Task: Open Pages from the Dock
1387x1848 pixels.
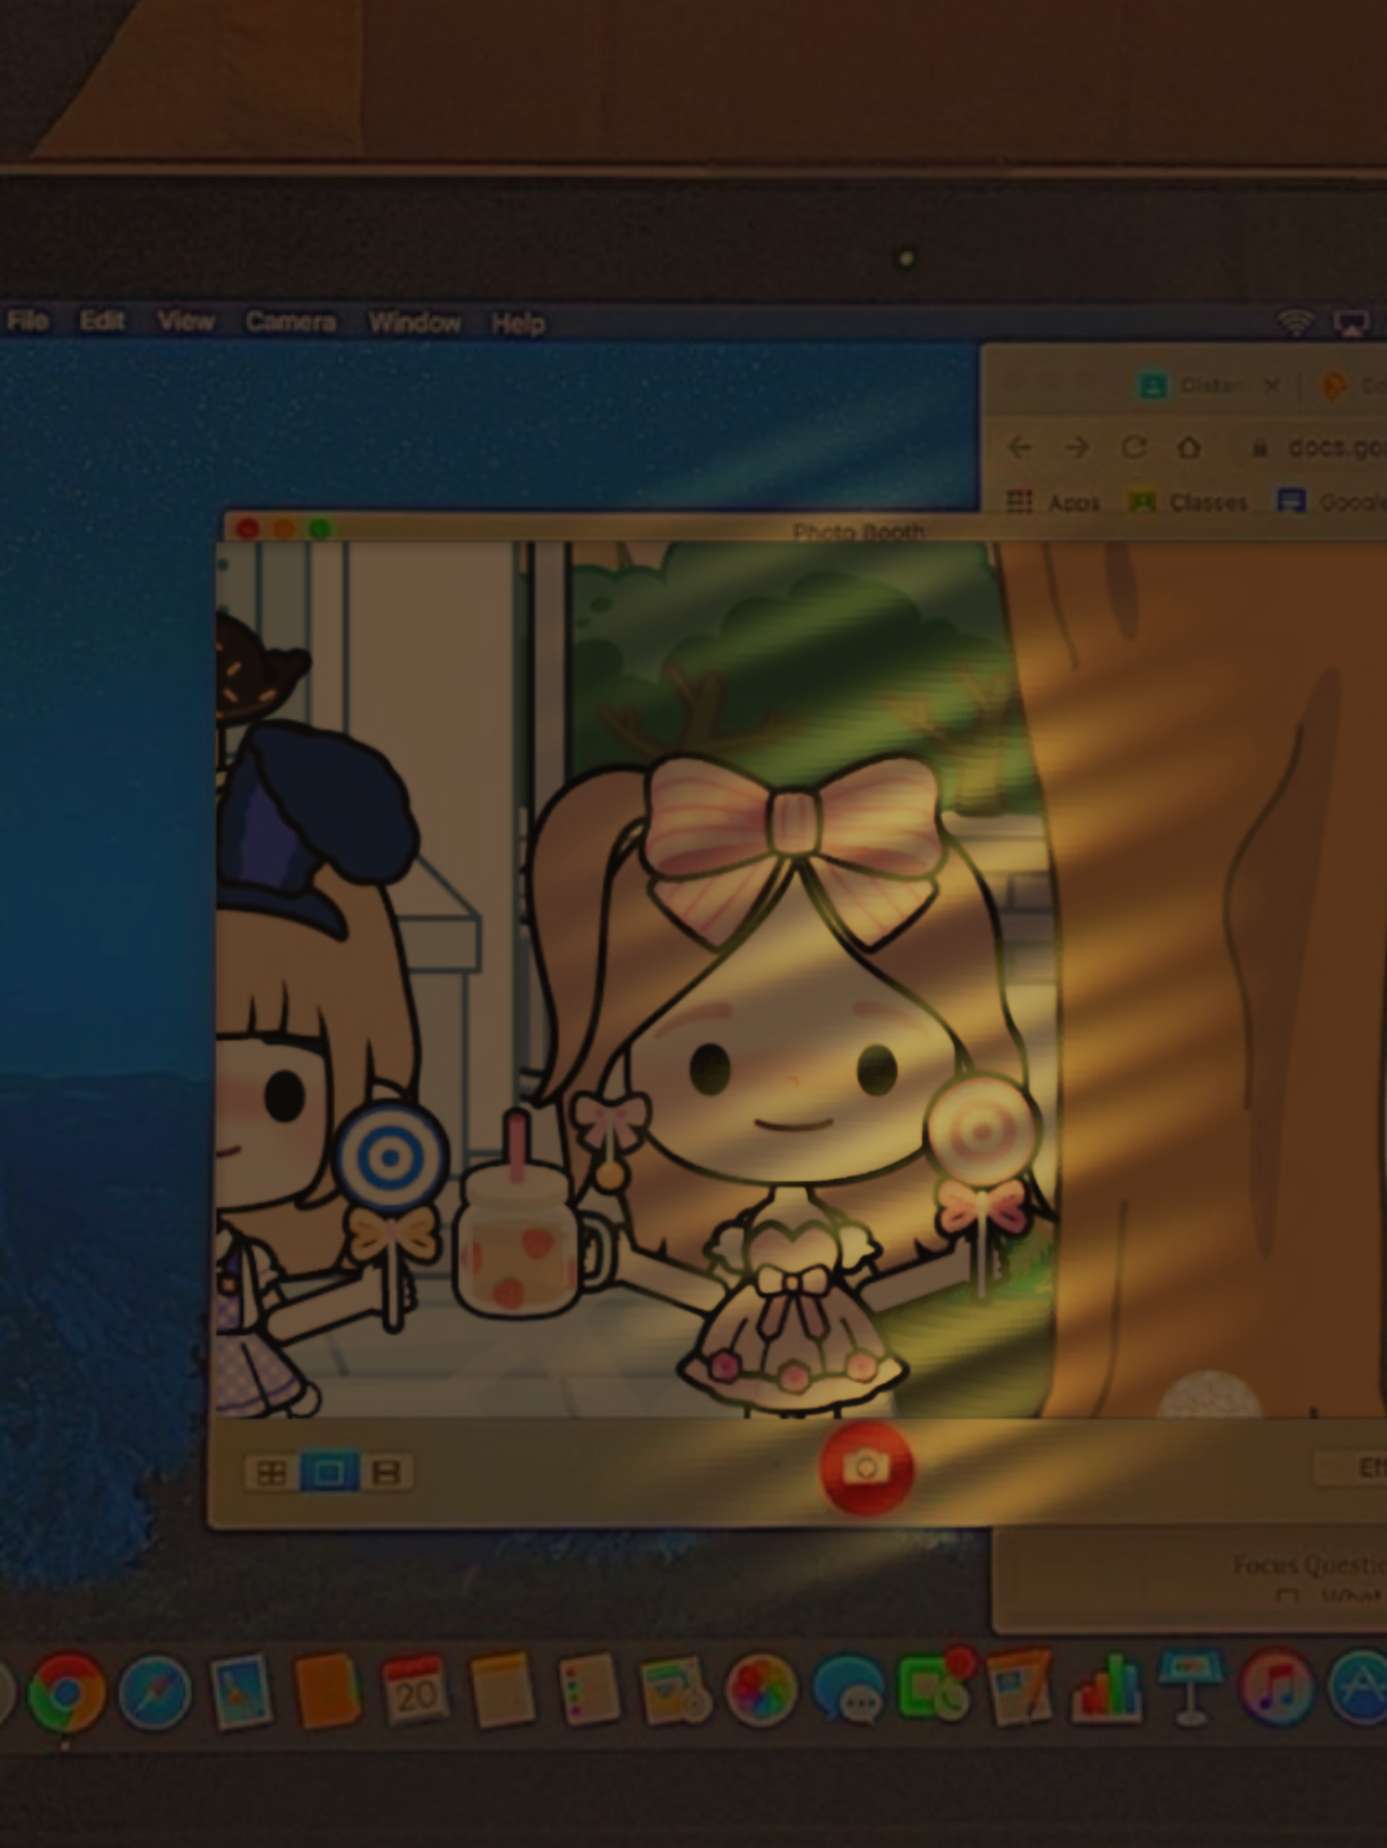Action: (x=1019, y=1687)
